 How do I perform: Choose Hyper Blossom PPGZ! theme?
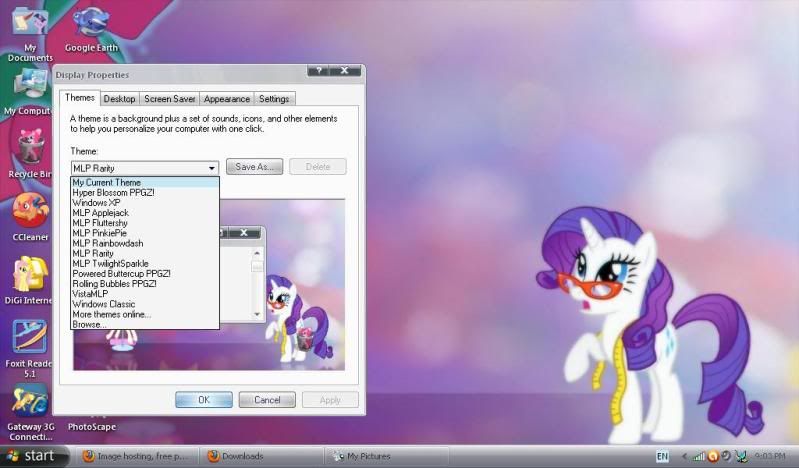[145, 193]
